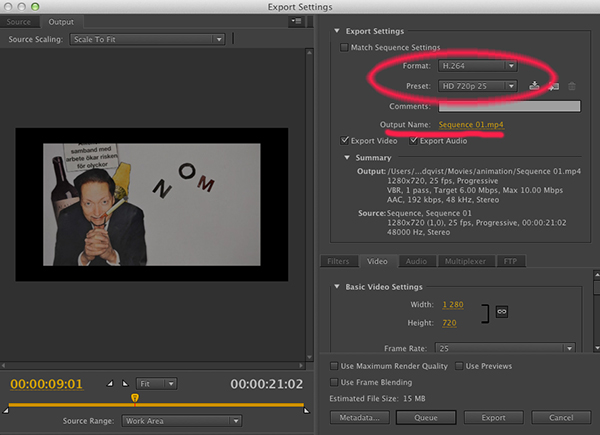Enable Use Maximum Render Quality
The height and width of the screenshot is (435, 600).
pyautogui.click(x=334, y=366)
